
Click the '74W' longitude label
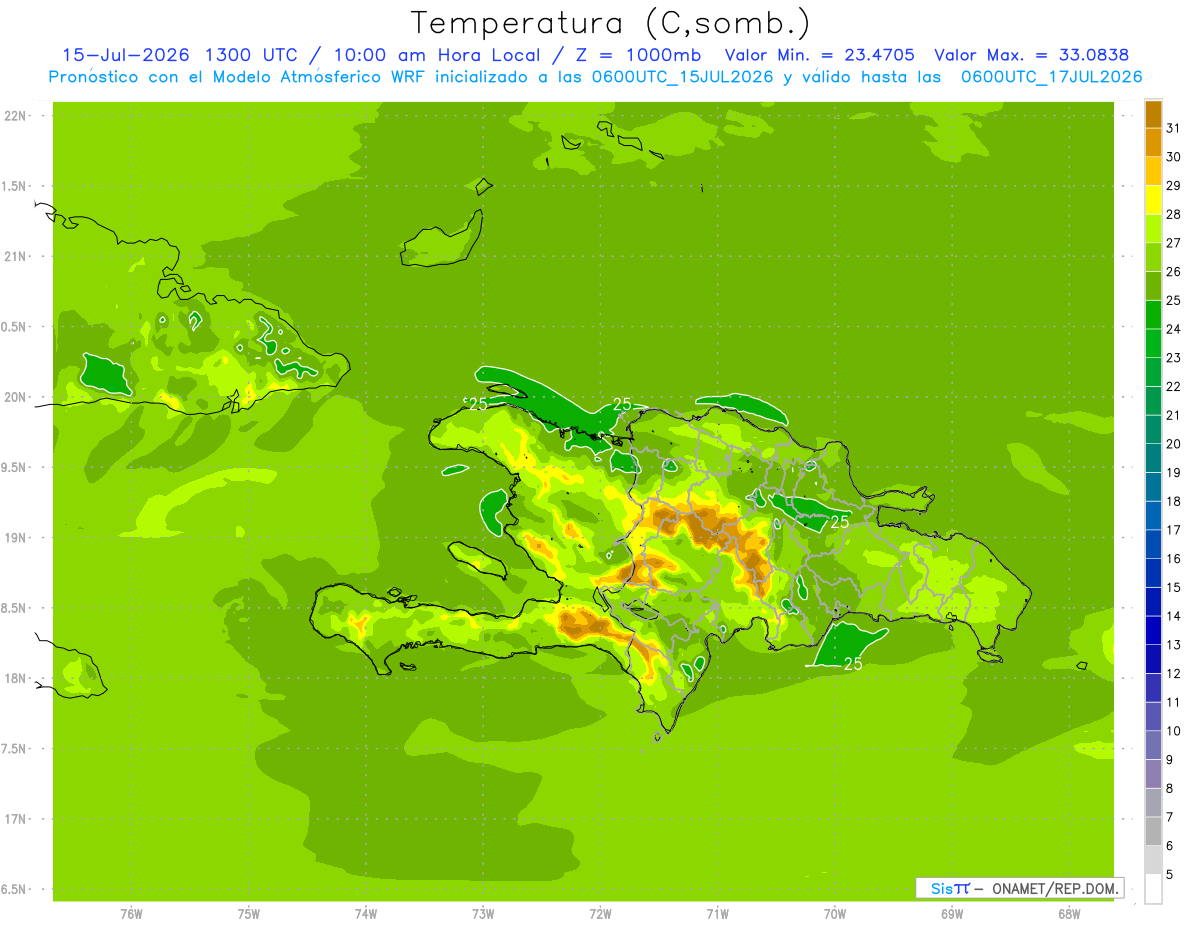click(365, 914)
